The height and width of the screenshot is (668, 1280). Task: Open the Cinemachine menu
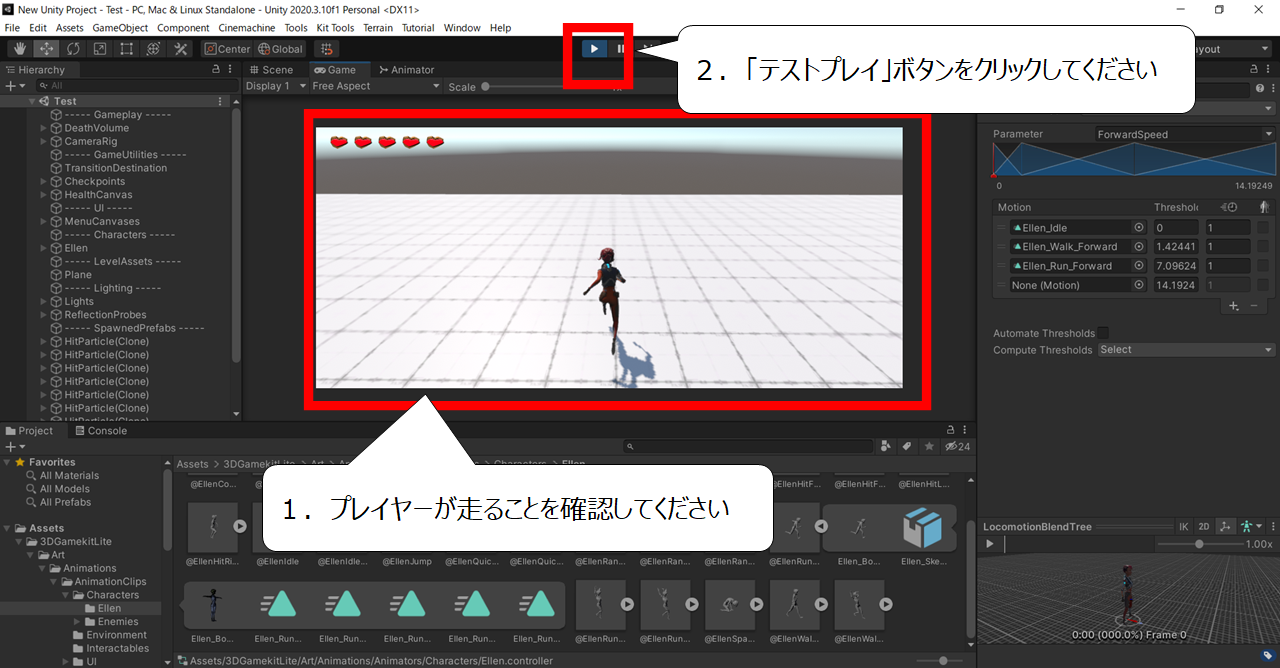coord(248,28)
